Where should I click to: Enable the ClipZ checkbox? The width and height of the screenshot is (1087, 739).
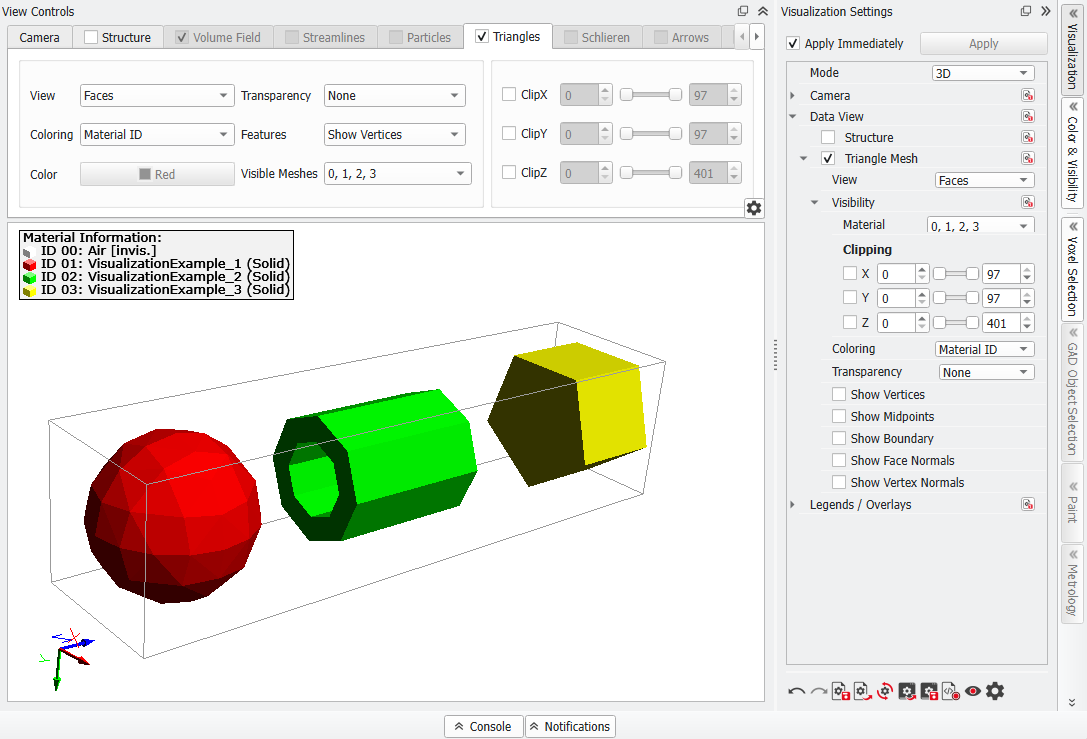pyautogui.click(x=509, y=172)
